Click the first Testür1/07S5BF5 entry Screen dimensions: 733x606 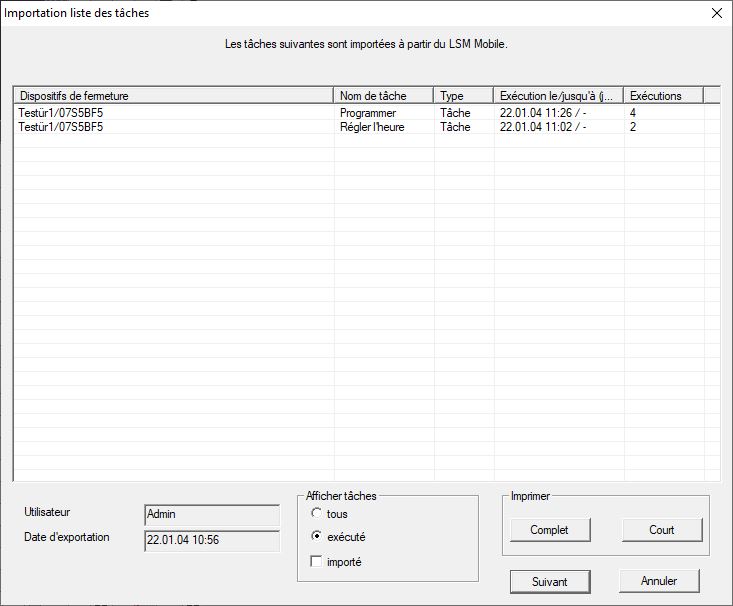pyautogui.click(x=60, y=113)
